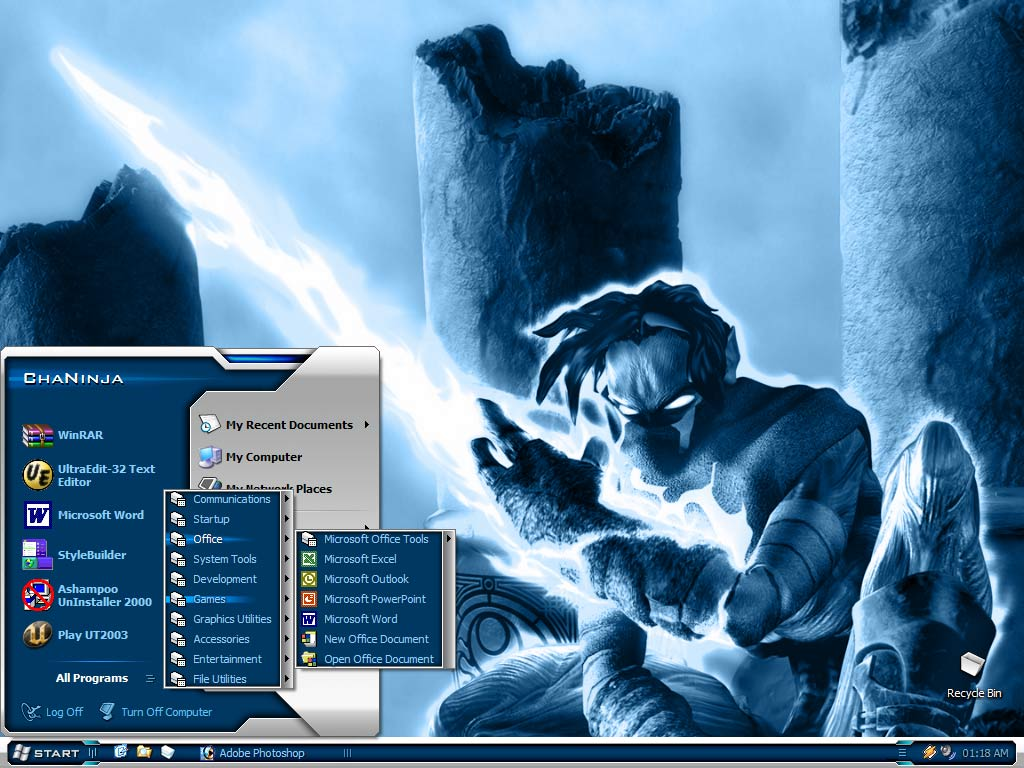Screen dimensions: 1024x768
Task: Select System Tools program folder
Action: (x=229, y=559)
